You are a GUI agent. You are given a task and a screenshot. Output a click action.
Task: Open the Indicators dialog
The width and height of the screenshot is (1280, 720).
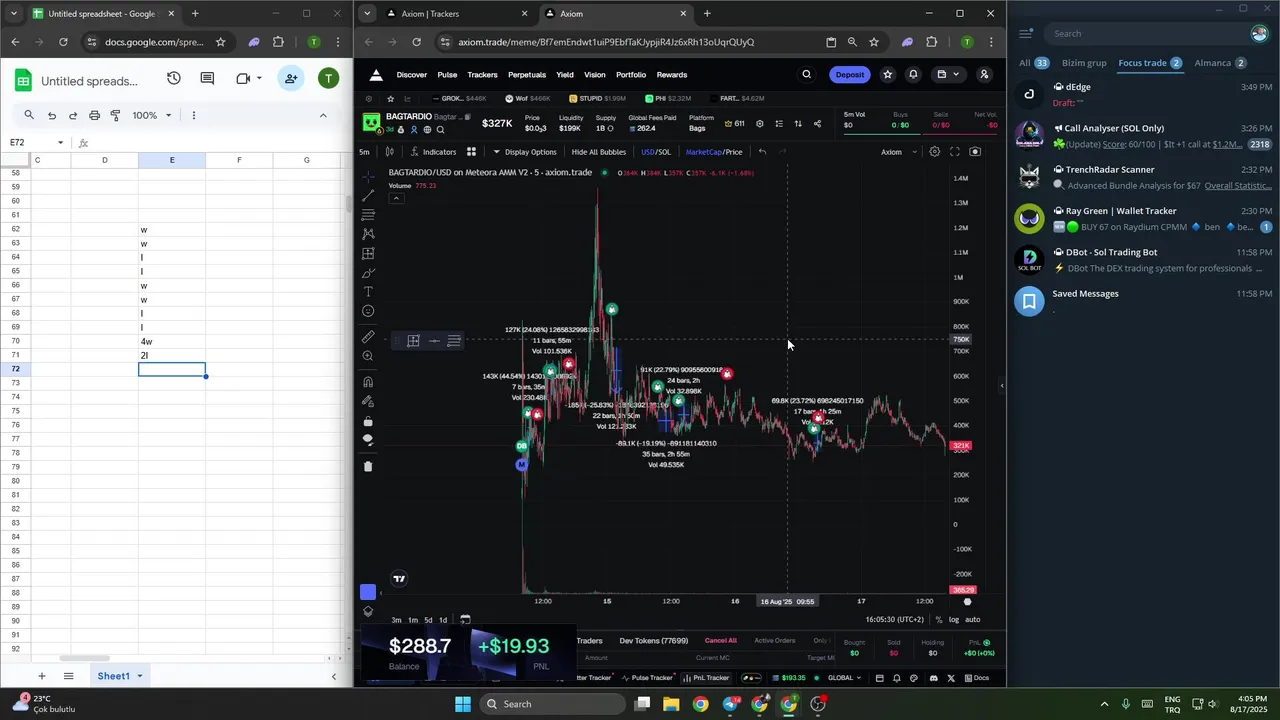tap(432, 152)
